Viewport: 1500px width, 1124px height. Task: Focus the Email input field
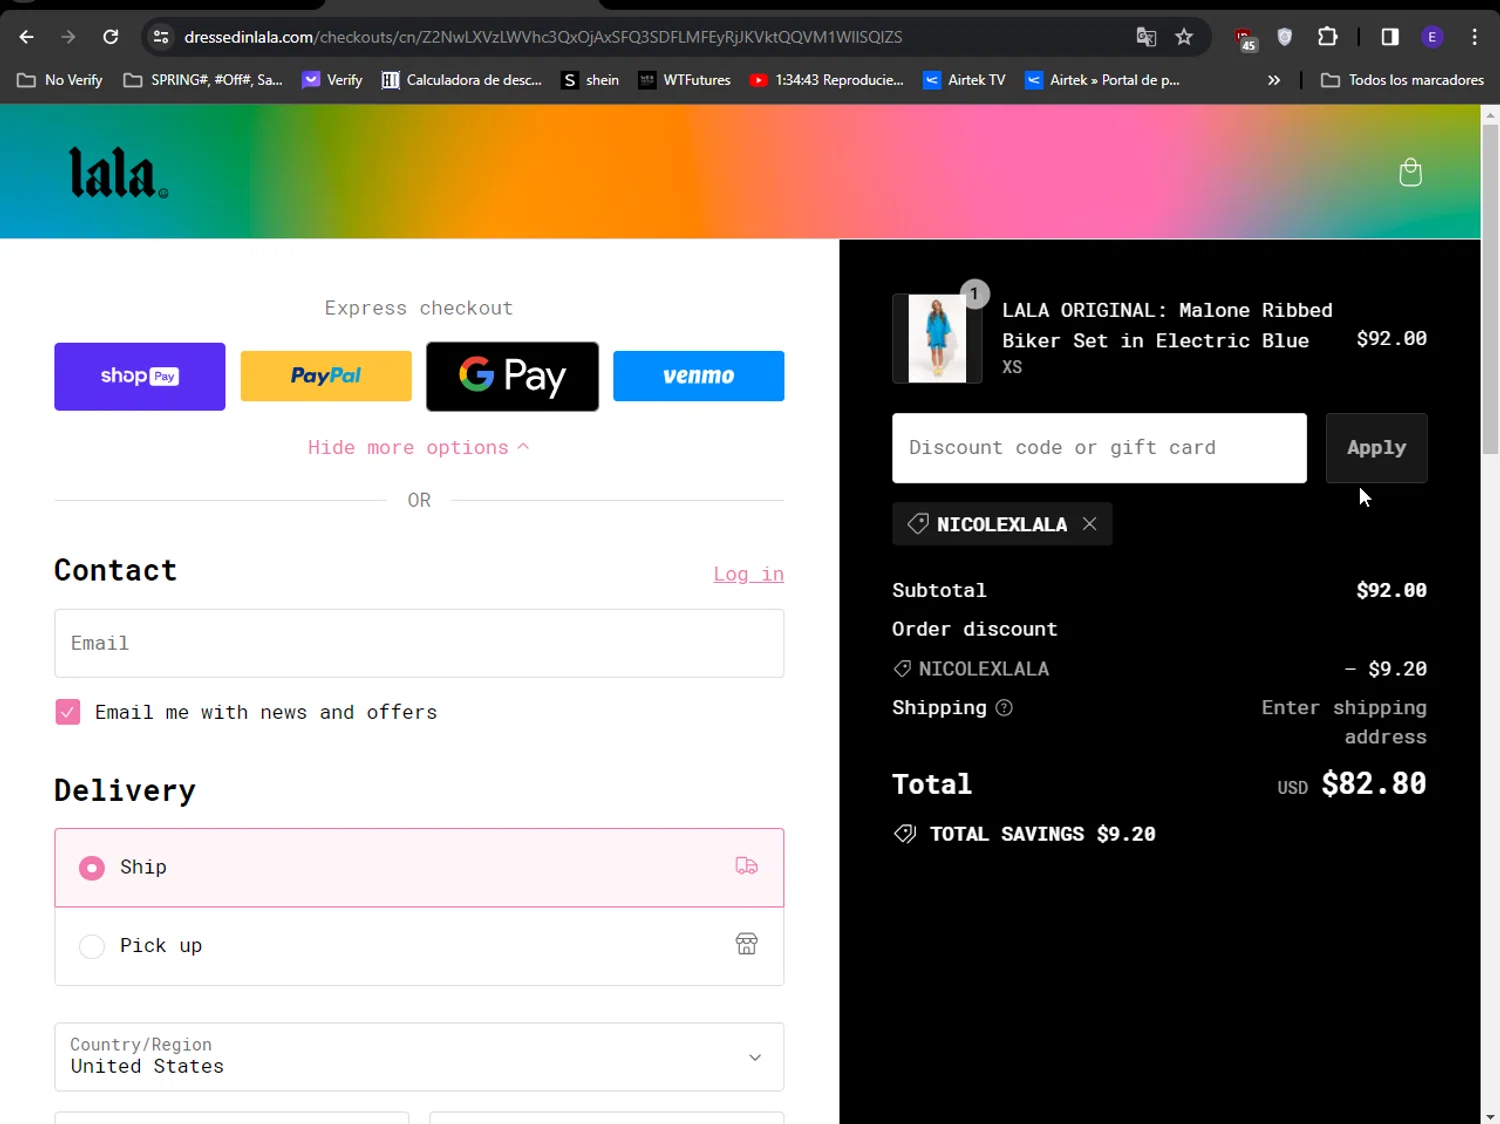tap(419, 643)
